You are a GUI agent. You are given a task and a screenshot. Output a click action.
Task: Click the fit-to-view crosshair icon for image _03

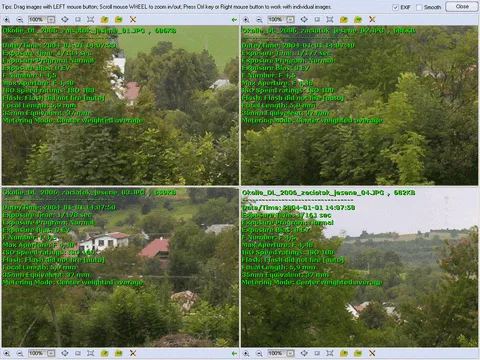click(x=65, y=353)
